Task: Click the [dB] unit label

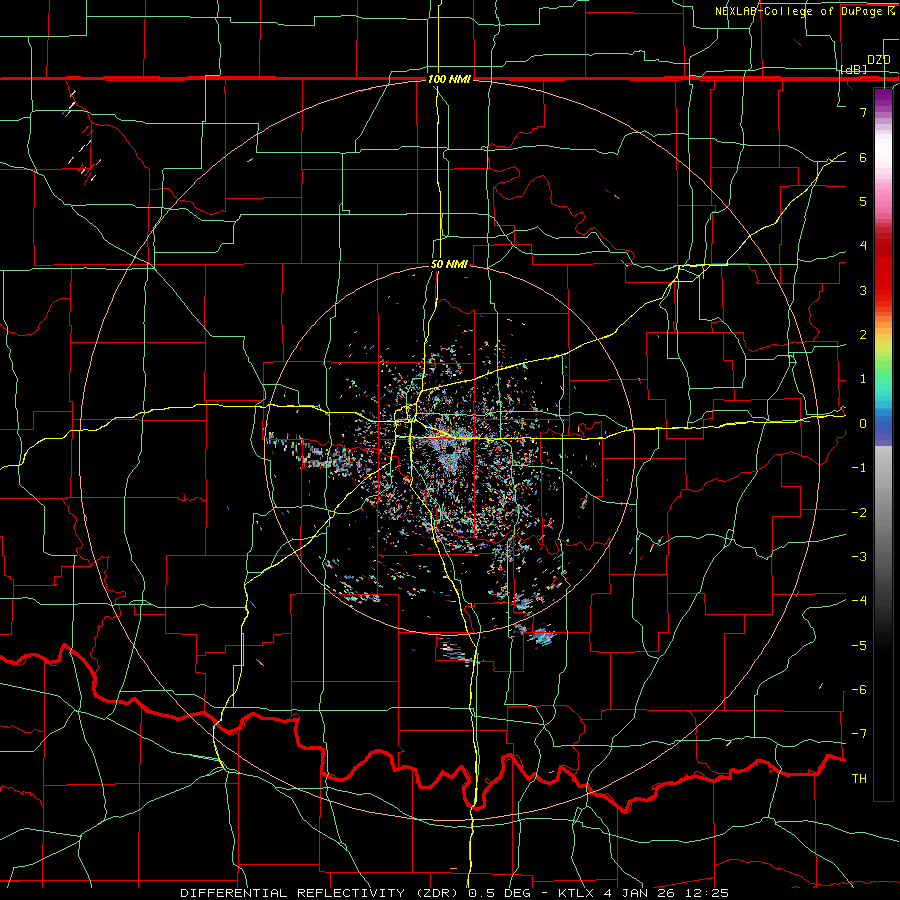Action: (854, 69)
